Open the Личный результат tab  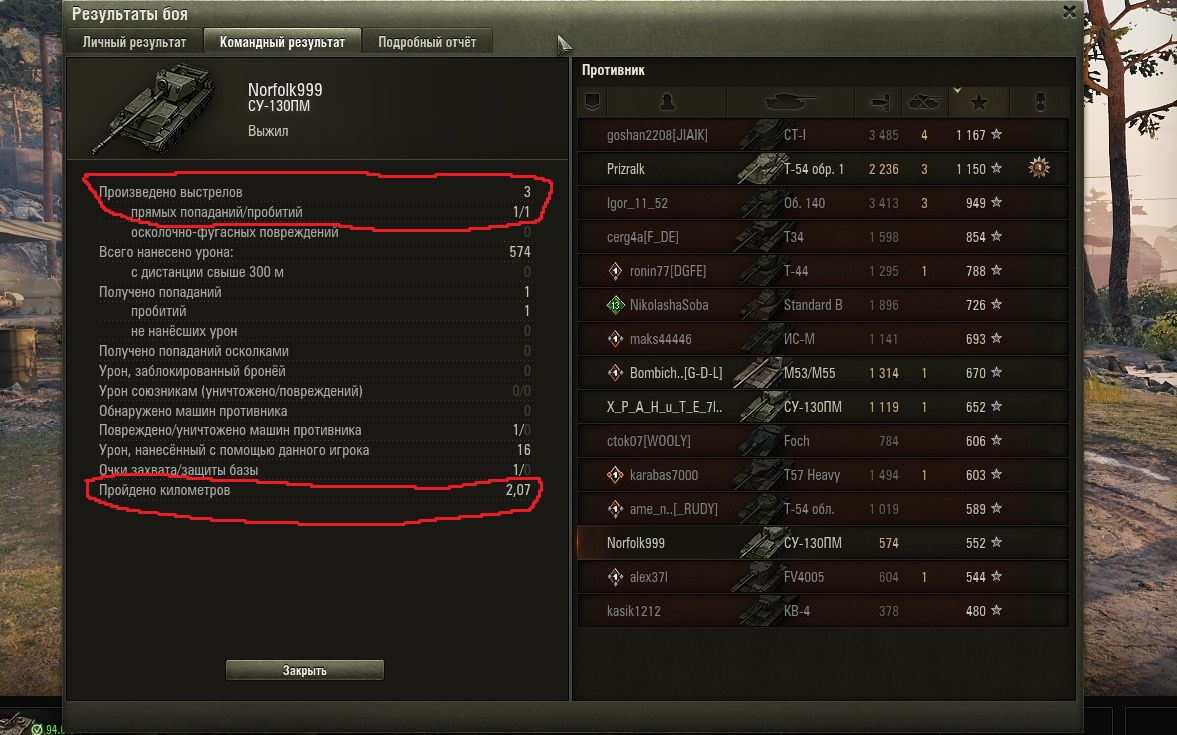coord(134,42)
